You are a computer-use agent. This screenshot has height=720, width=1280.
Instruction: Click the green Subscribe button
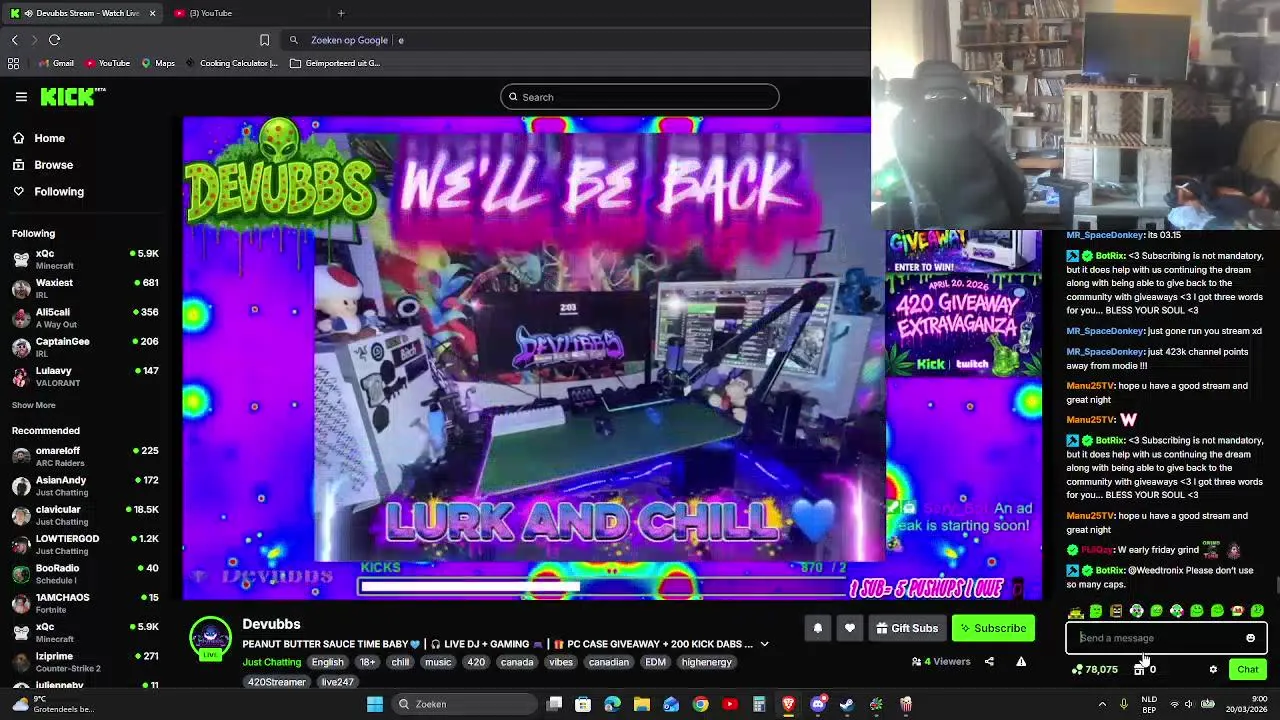click(993, 628)
